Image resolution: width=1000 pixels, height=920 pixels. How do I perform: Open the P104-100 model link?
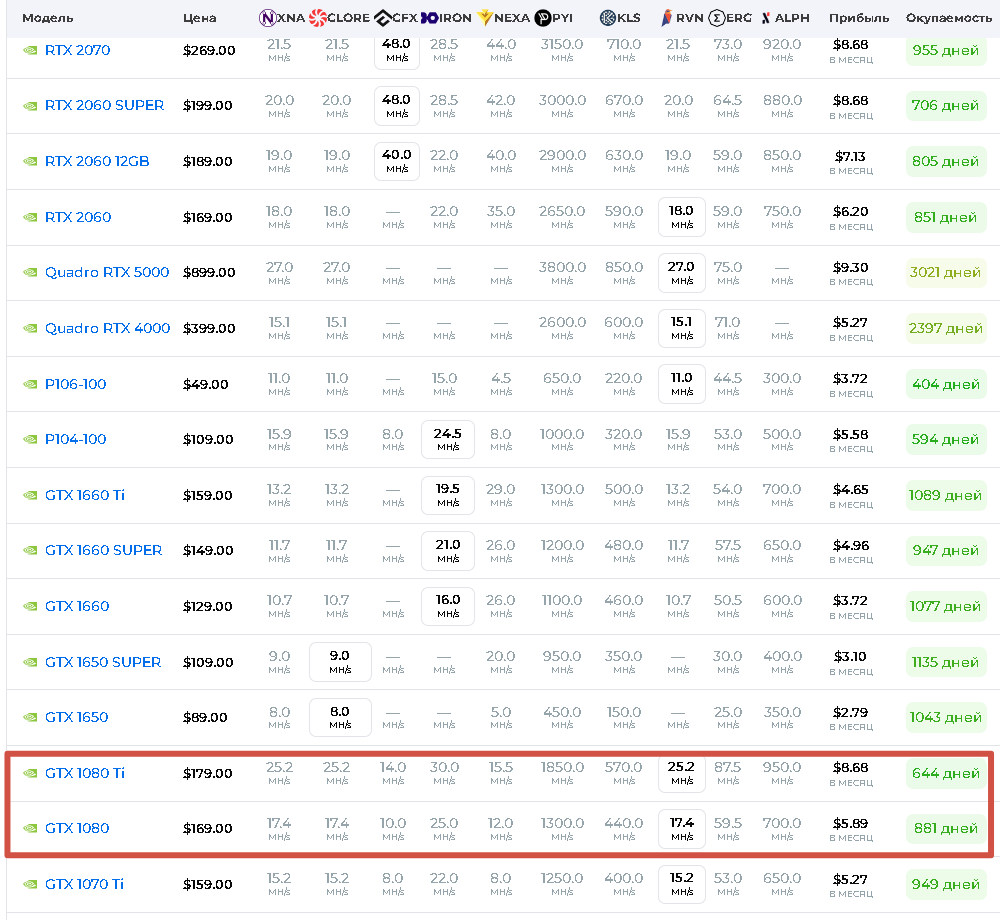(75, 439)
